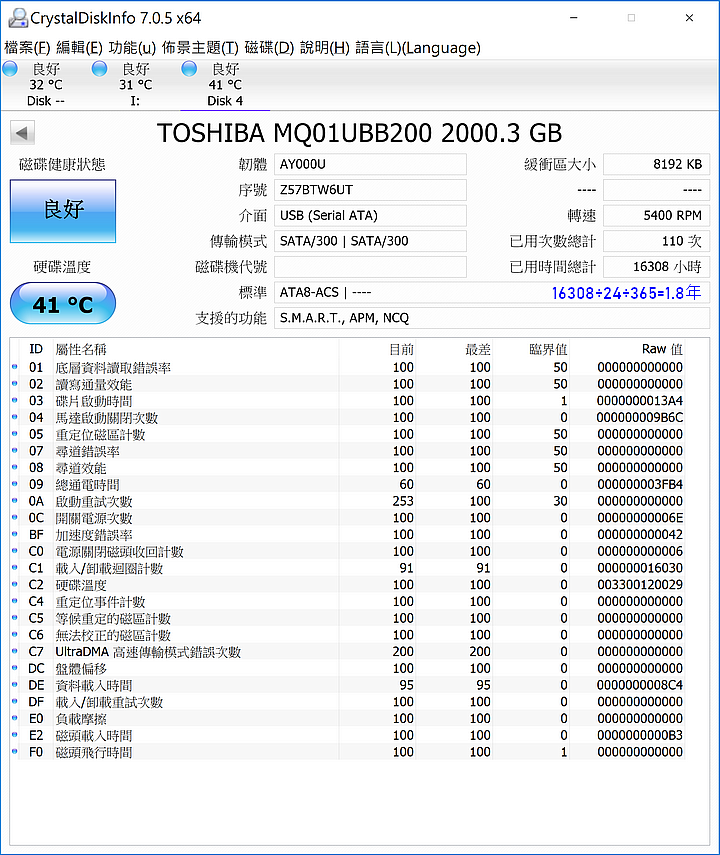Image resolution: width=720 pixels, height=855 pixels.
Task: Click raw value 003300120029 of temperature row
Action: tap(640, 585)
